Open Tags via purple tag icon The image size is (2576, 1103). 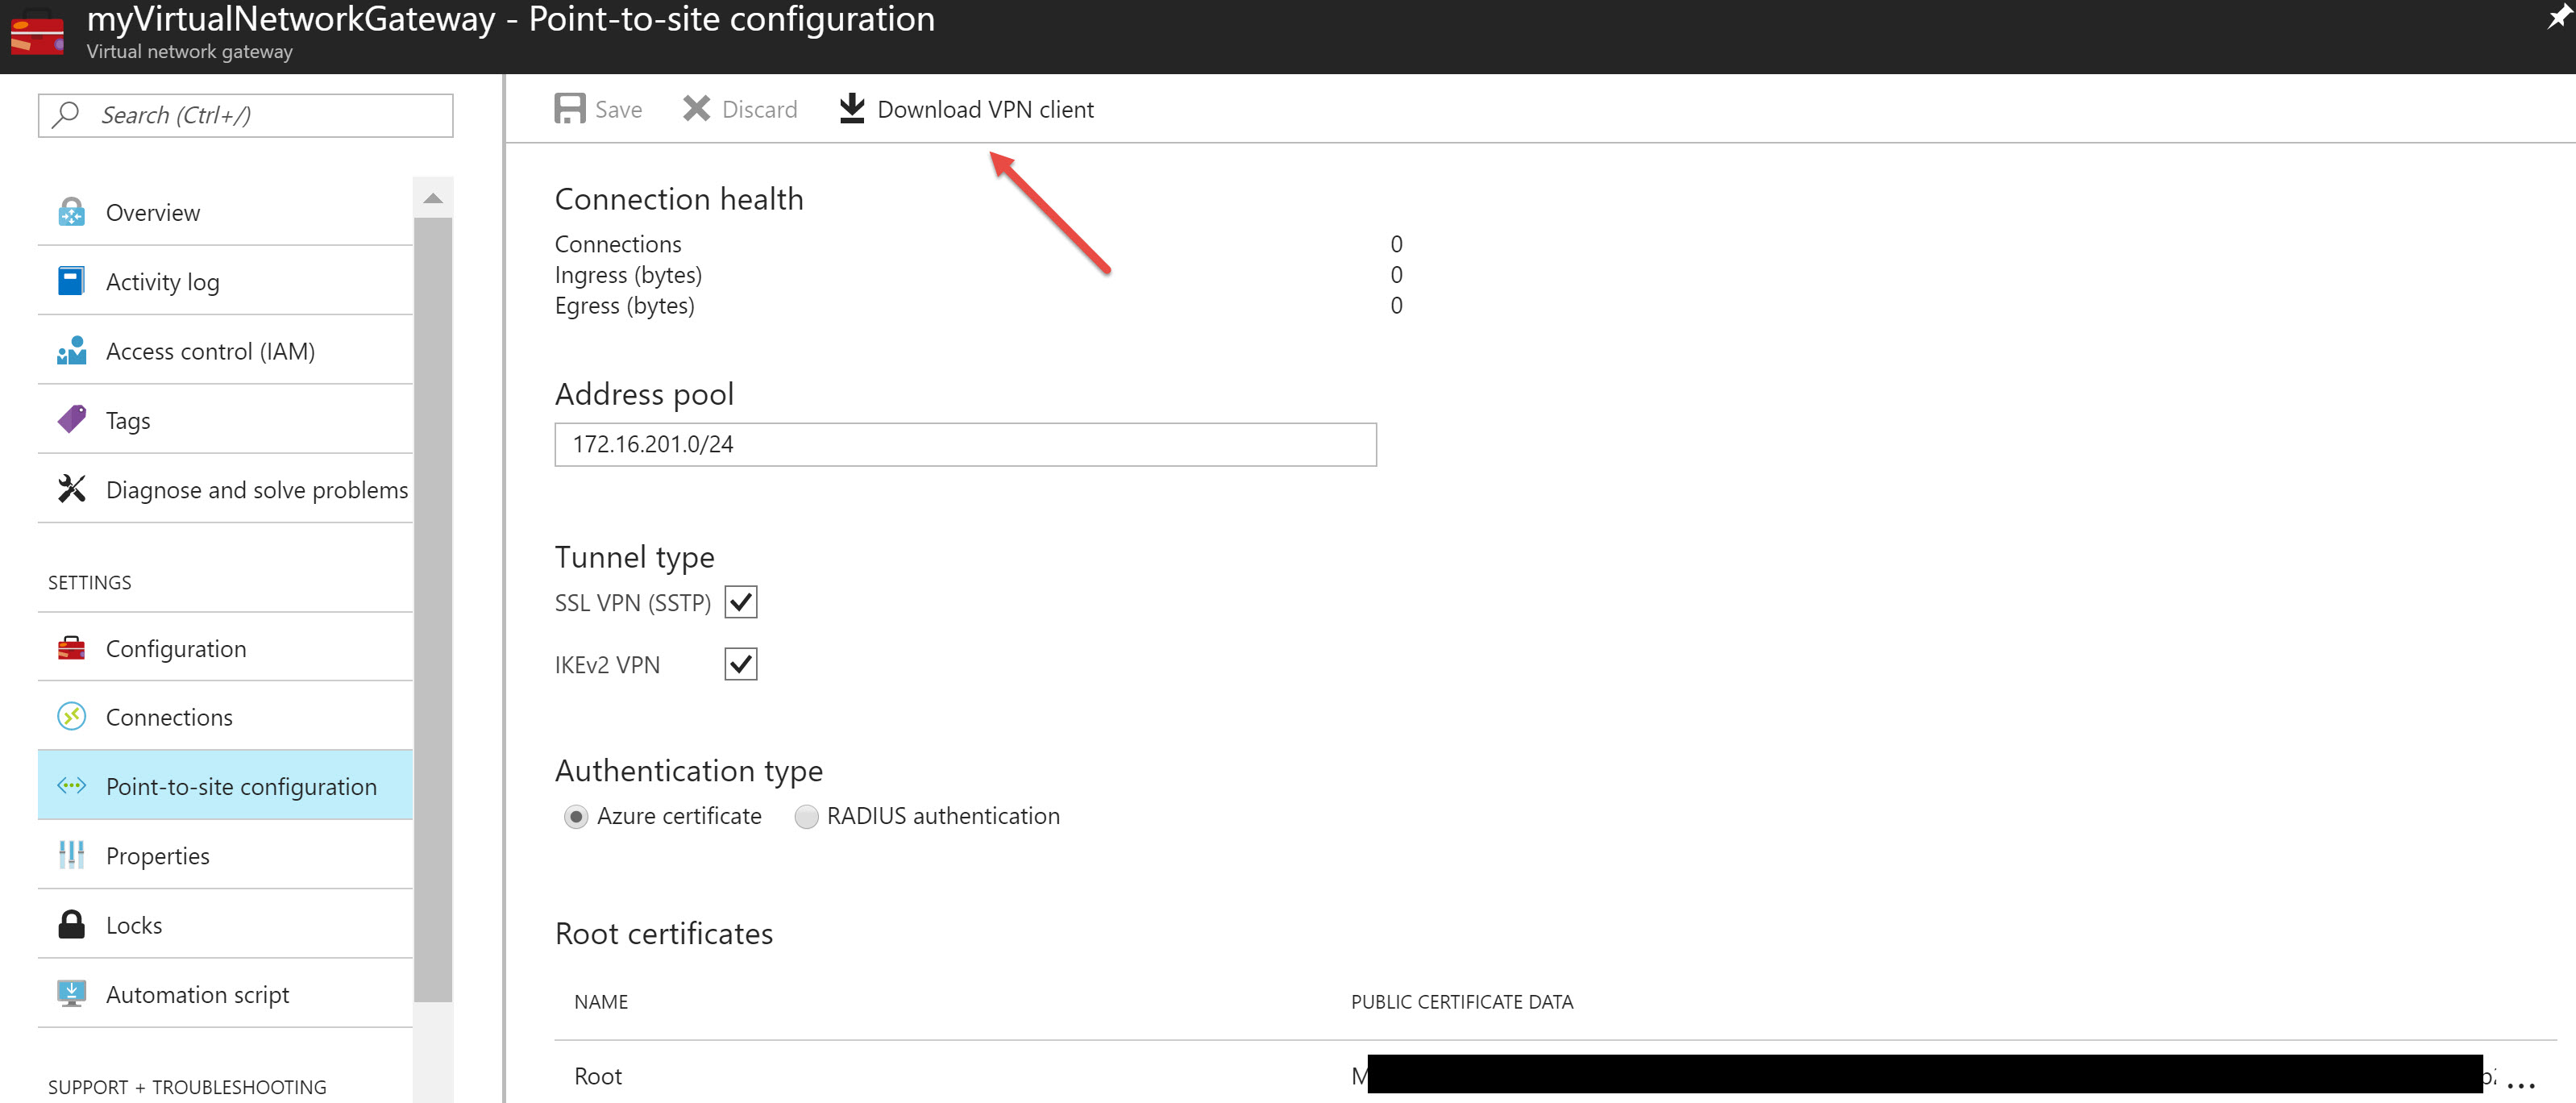pyautogui.click(x=72, y=419)
